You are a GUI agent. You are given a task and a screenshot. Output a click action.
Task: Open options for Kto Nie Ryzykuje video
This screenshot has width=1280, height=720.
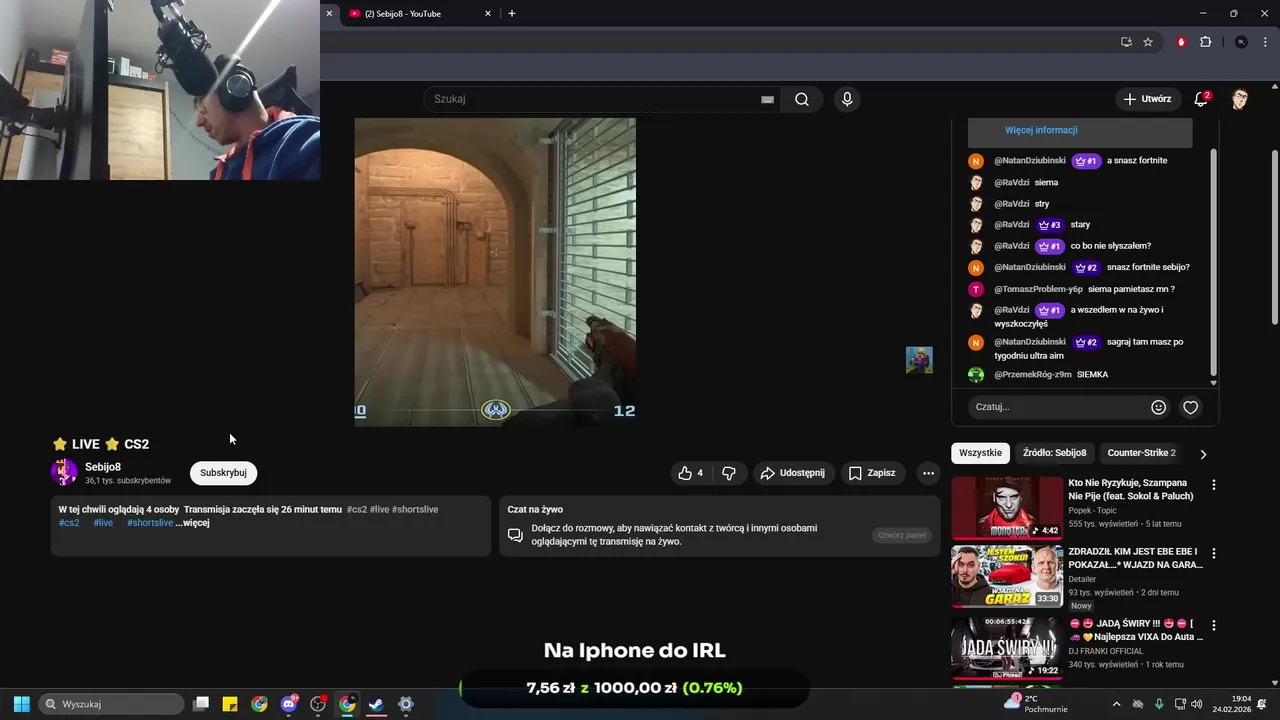[x=1214, y=485]
